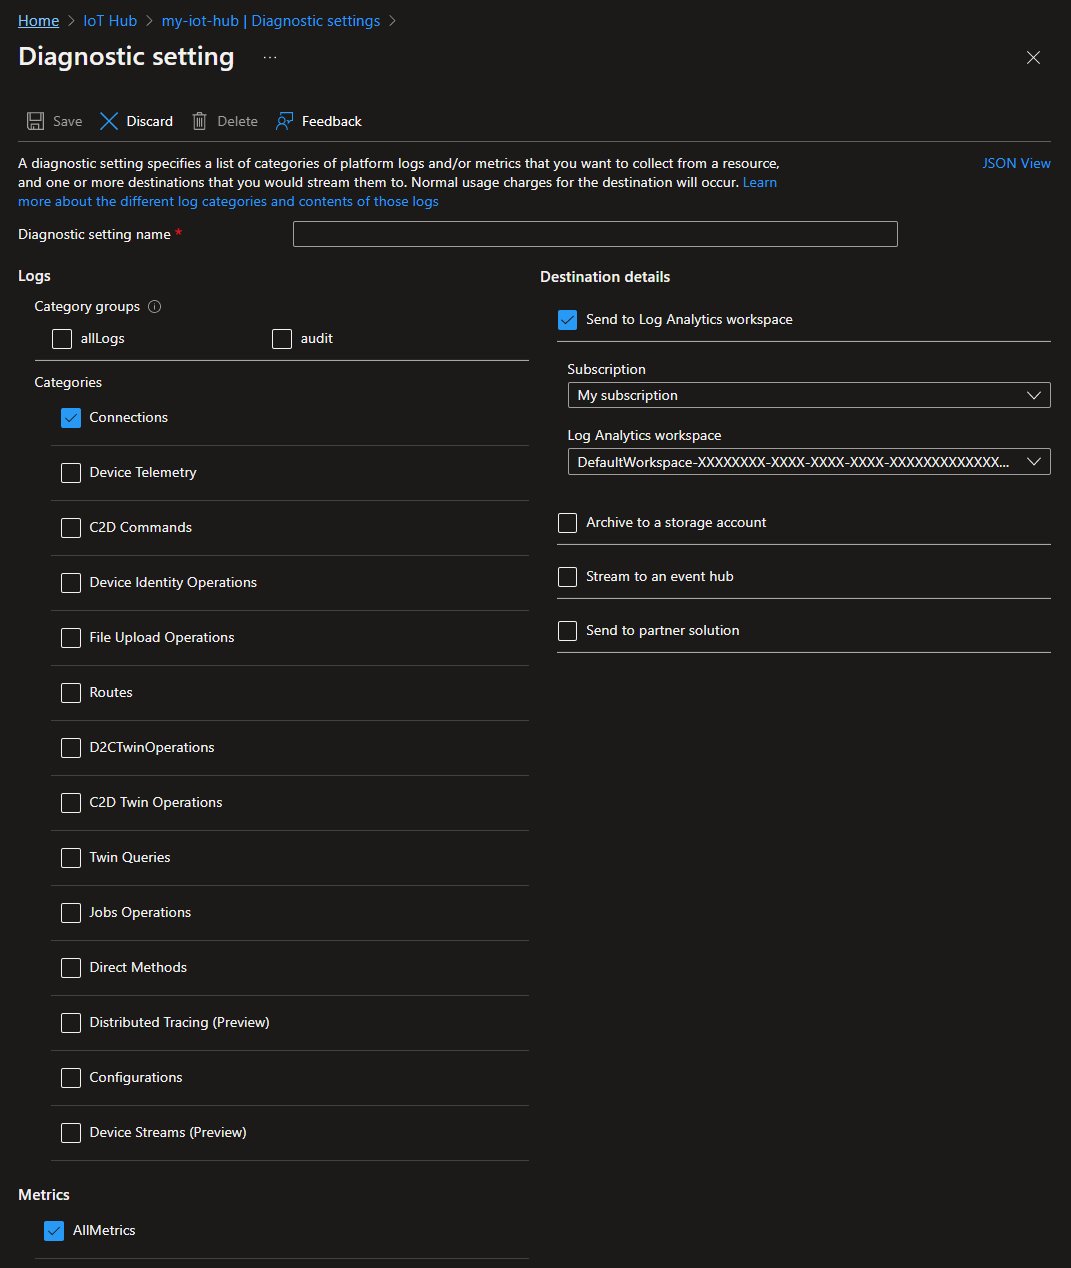Disable Send to Log Analytics workspace
The height and width of the screenshot is (1268, 1071).
pos(567,319)
